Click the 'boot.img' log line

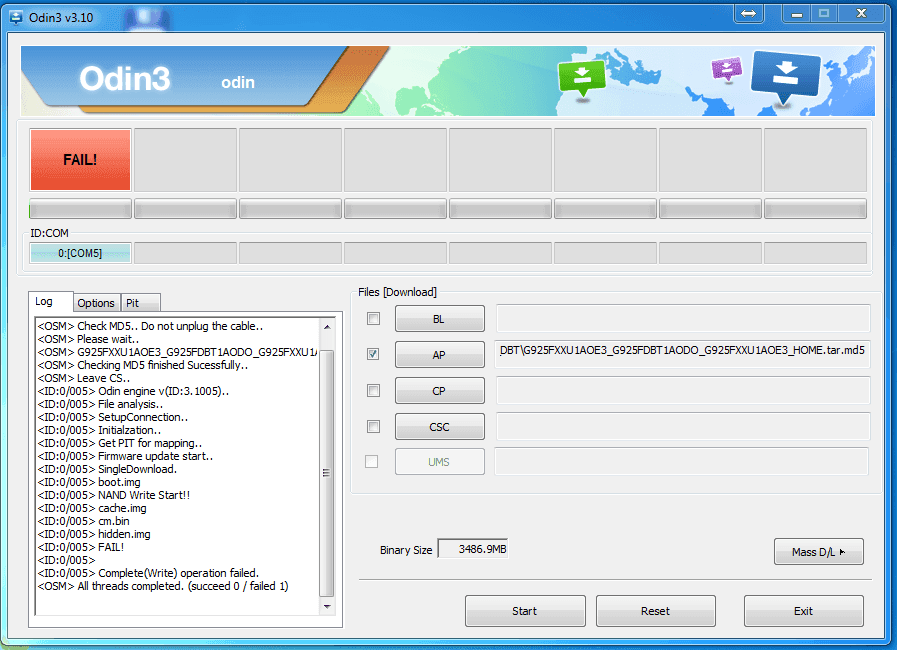89,482
